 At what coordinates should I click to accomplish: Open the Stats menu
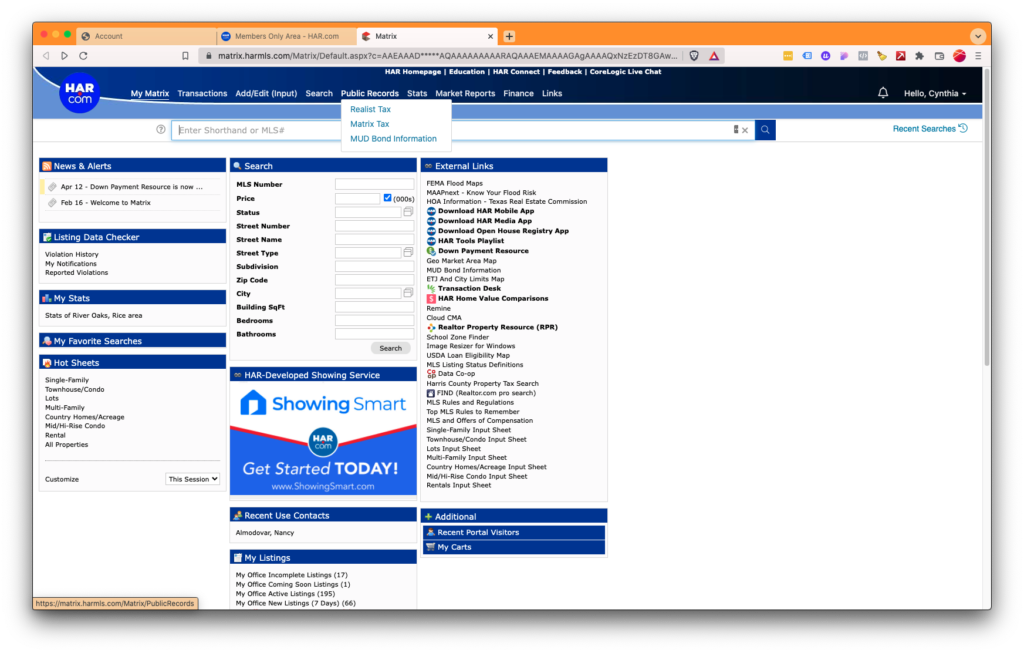point(417,93)
